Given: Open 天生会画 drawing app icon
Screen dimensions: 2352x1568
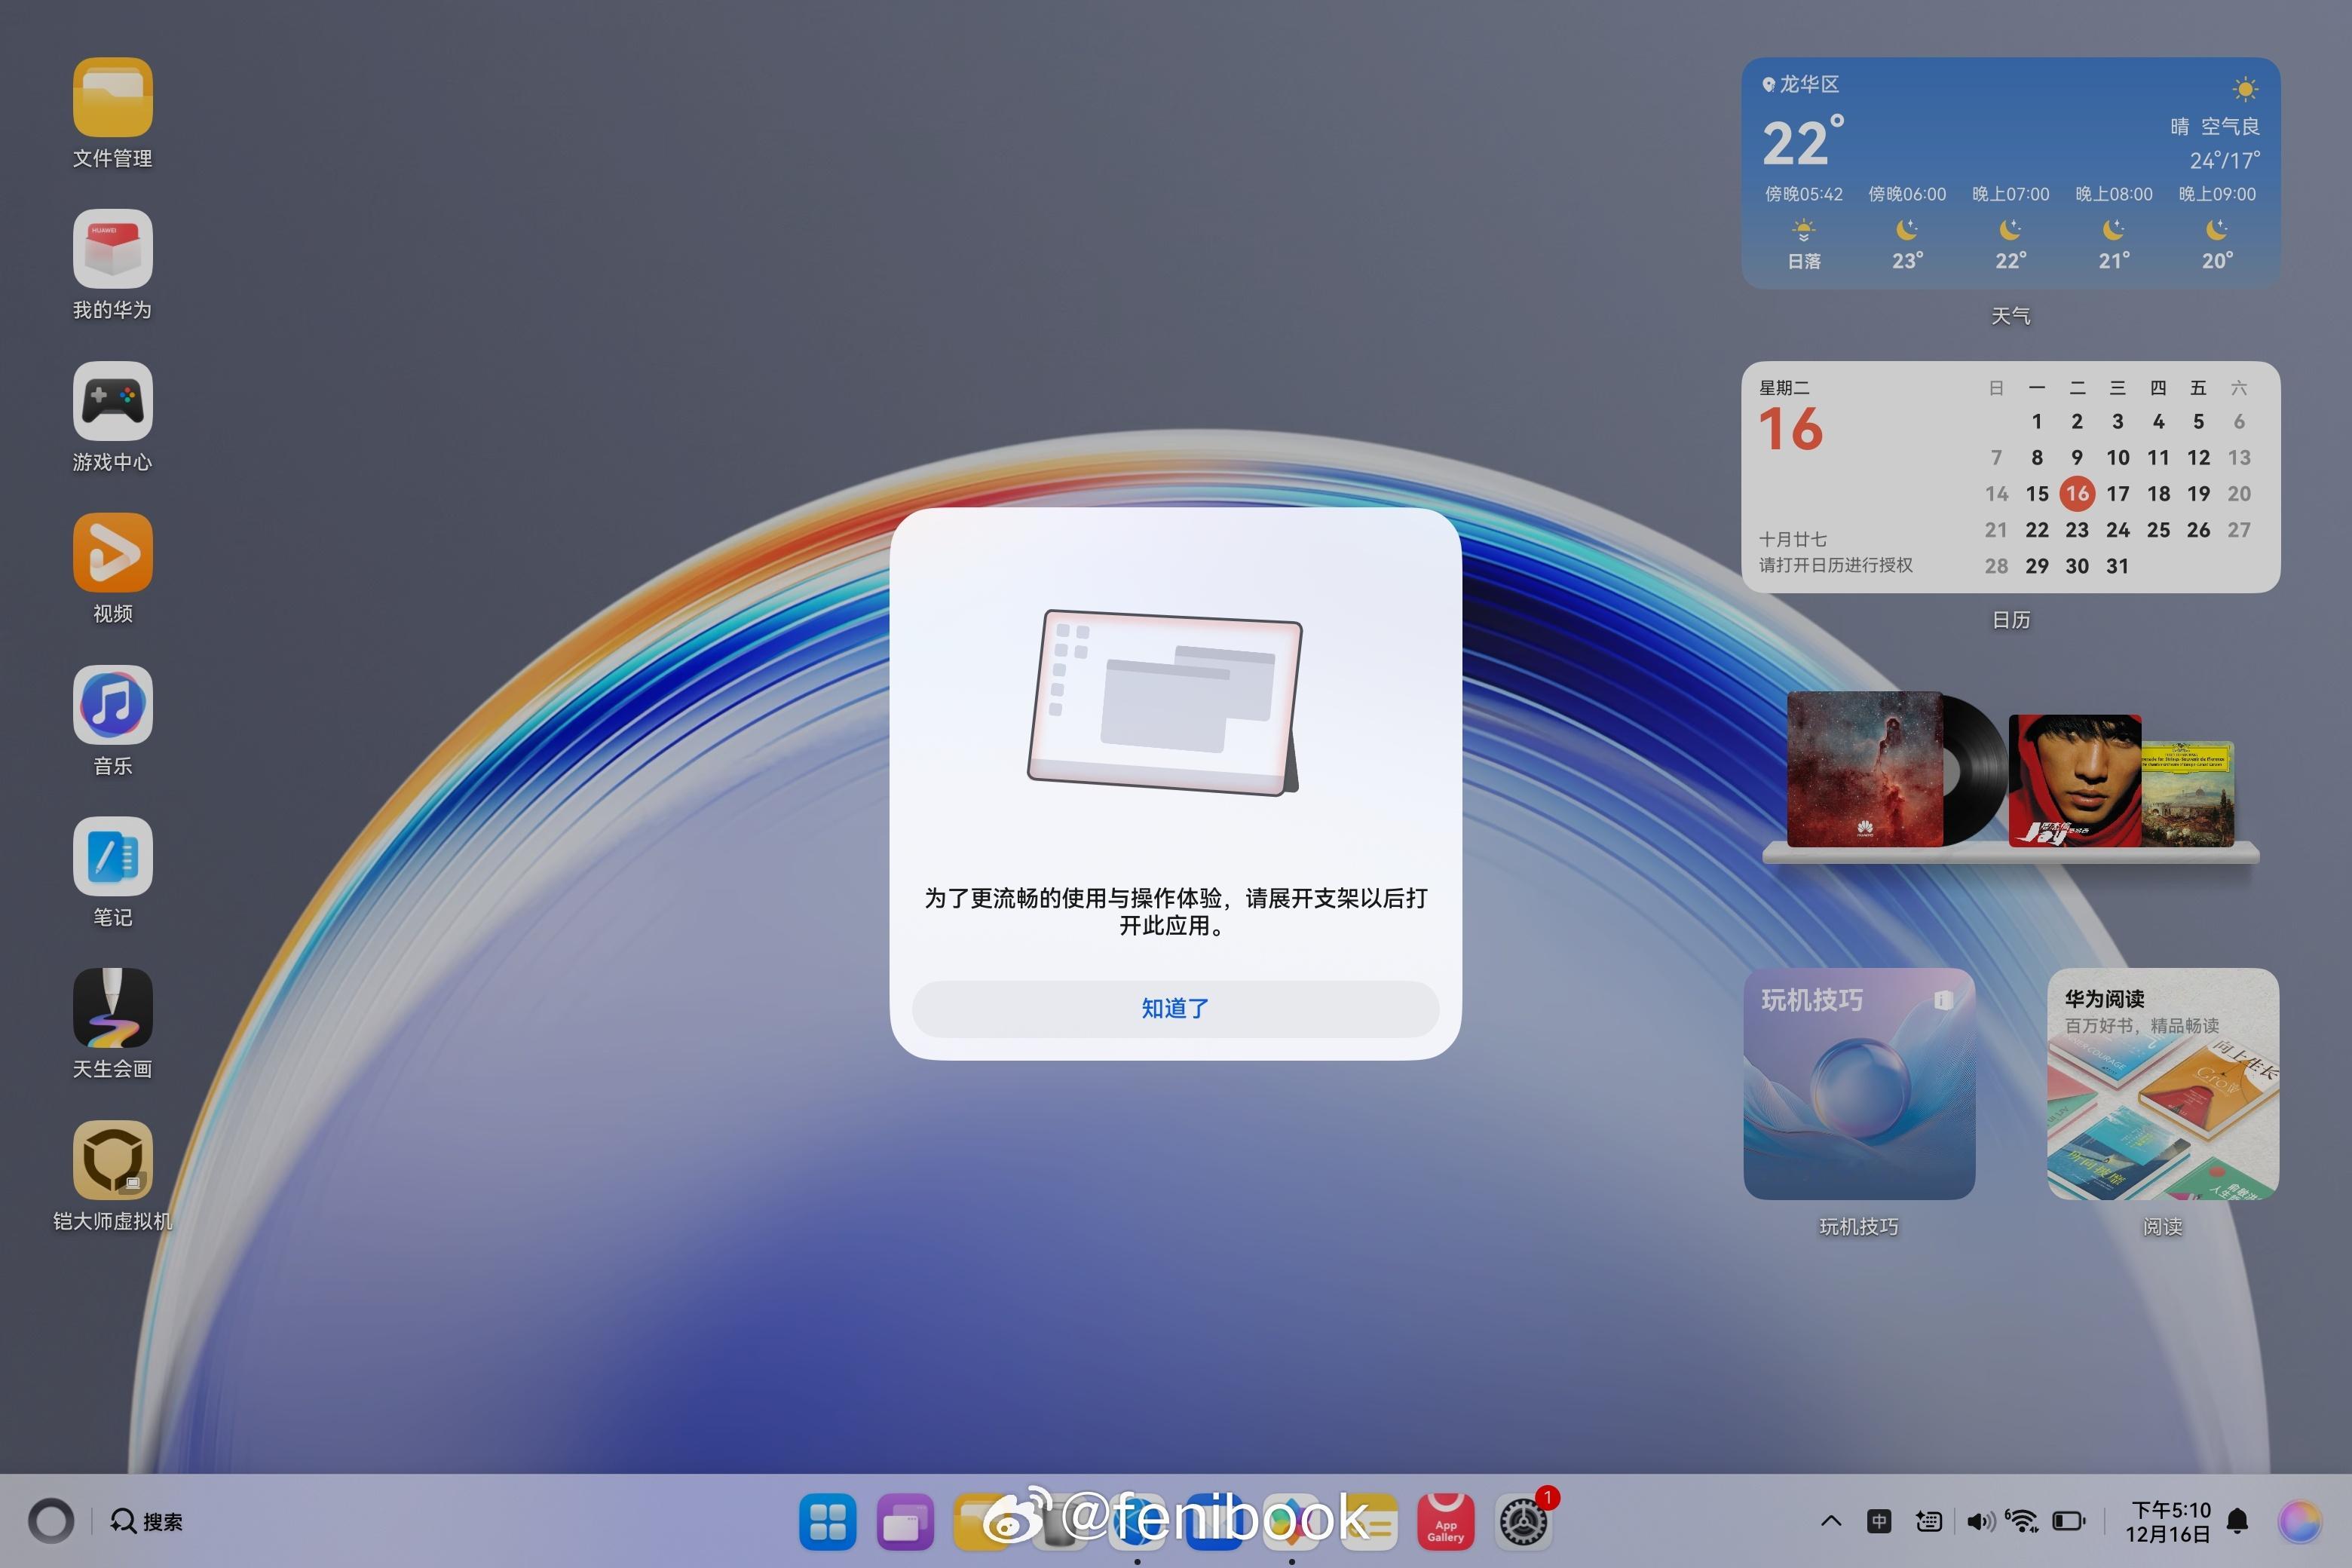Looking at the screenshot, I should [112, 1008].
